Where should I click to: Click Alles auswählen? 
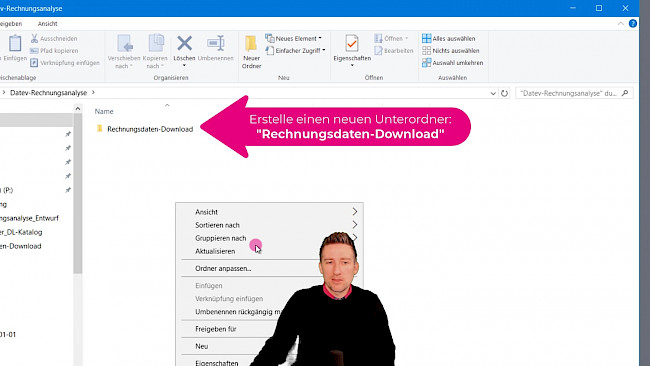click(x=449, y=39)
